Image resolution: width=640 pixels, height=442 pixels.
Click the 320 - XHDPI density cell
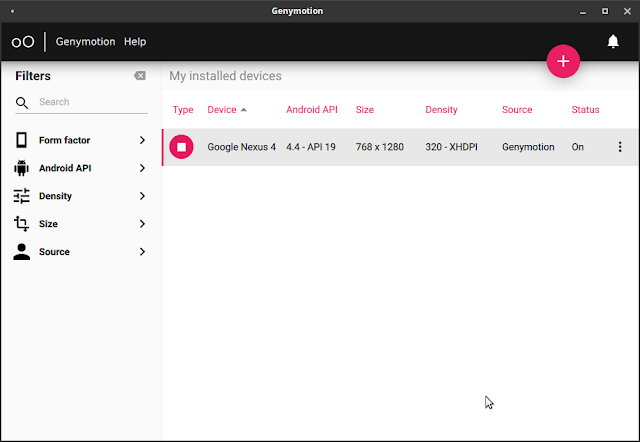[x=451, y=147]
